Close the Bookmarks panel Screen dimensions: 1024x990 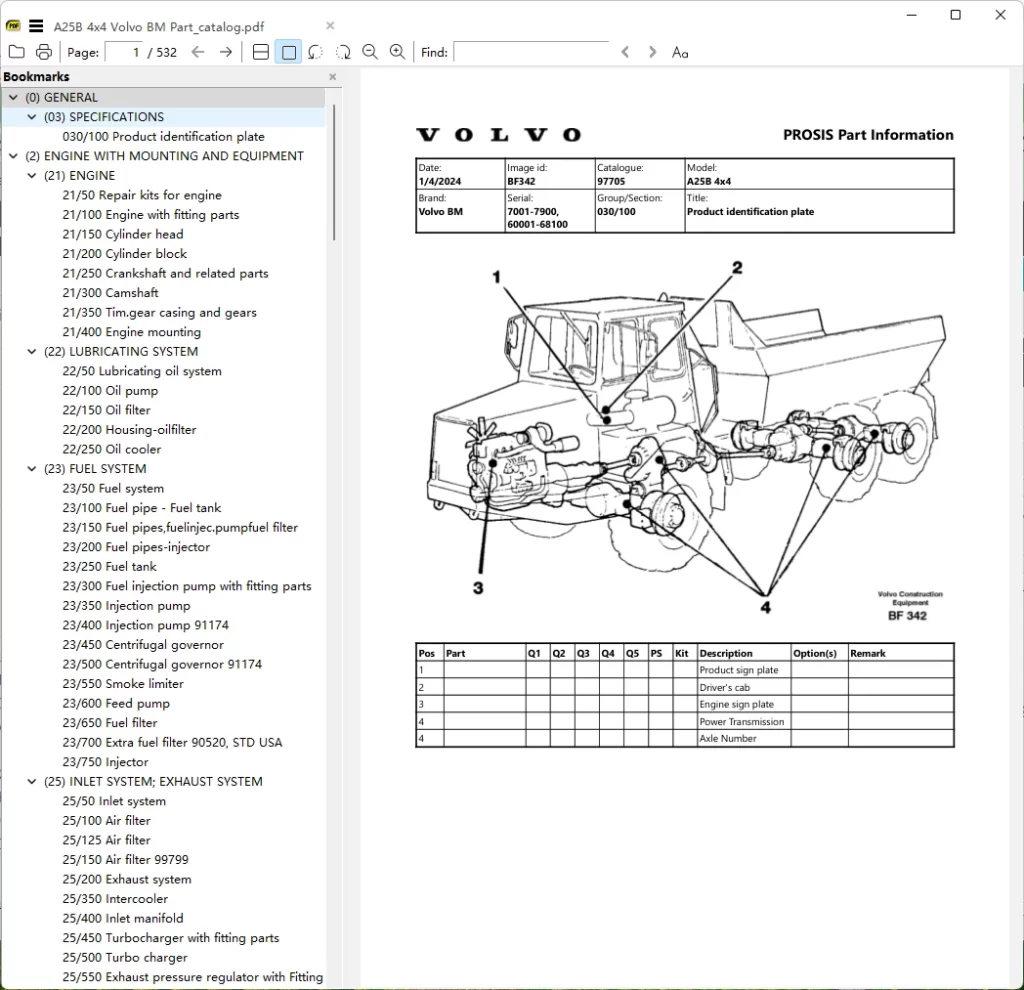pyautogui.click(x=333, y=77)
